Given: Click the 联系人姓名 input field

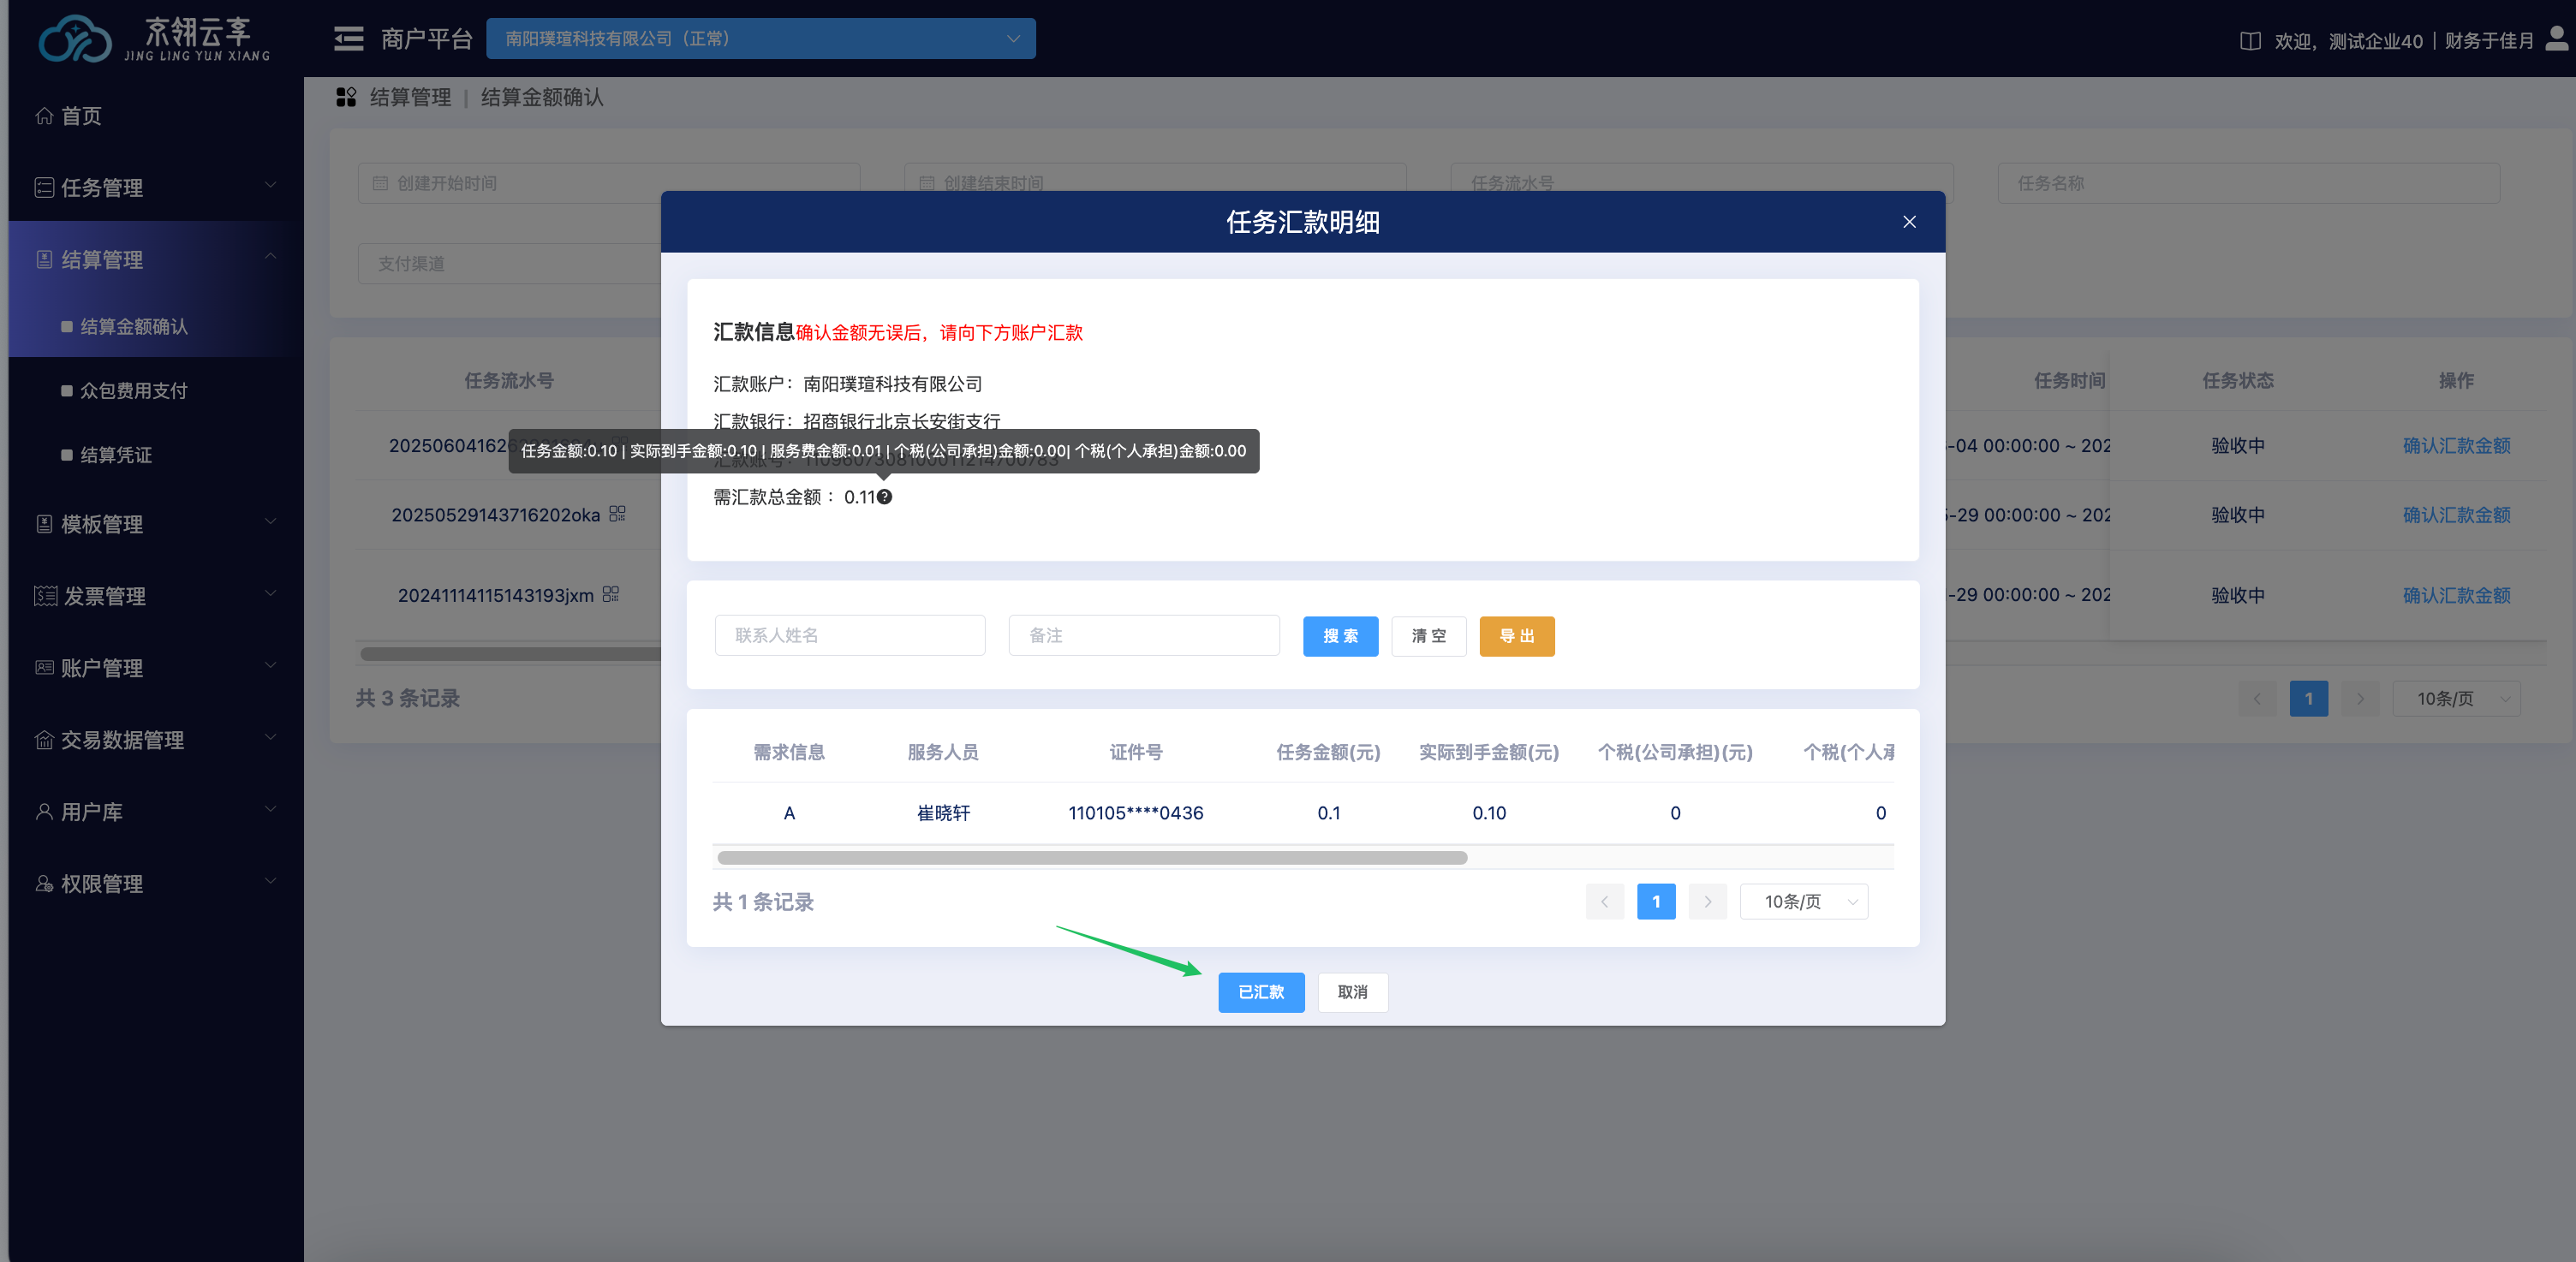Looking at the screenshot, I should [849, 636].
